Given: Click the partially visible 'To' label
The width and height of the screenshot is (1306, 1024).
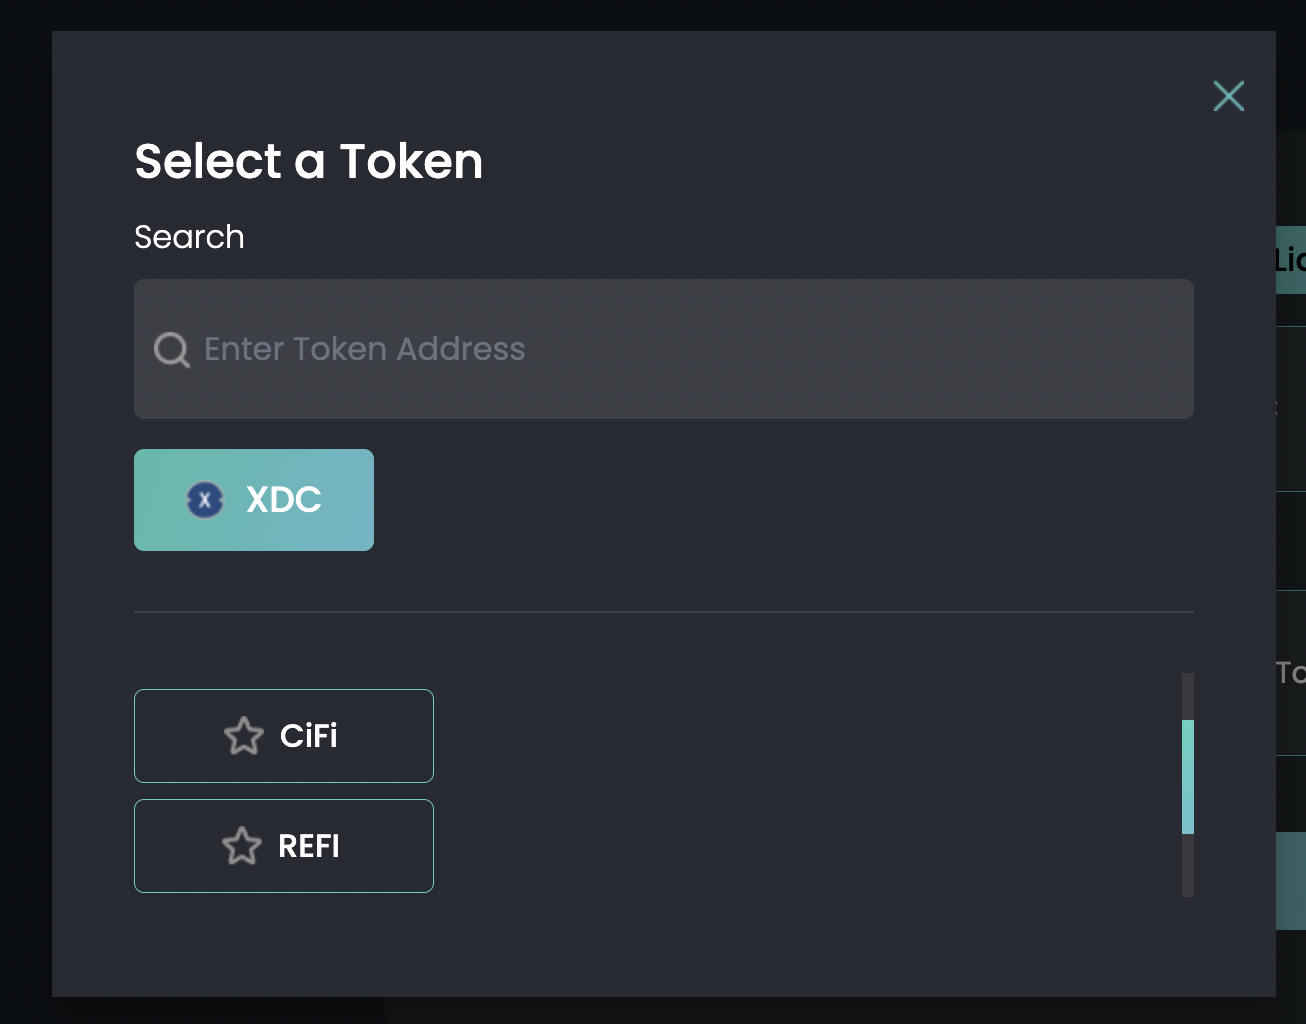Looking at the screenshot, I should [x=1290, y=672].
